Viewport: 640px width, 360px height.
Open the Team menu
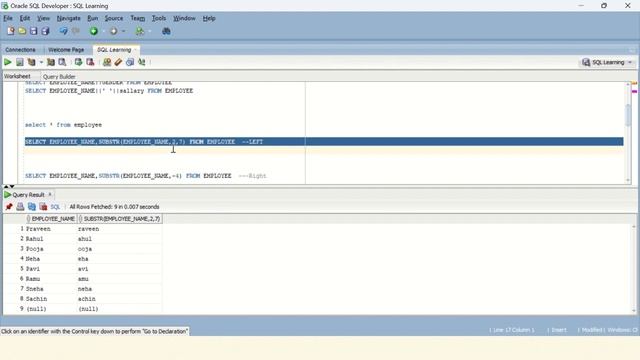coord(138,18)
